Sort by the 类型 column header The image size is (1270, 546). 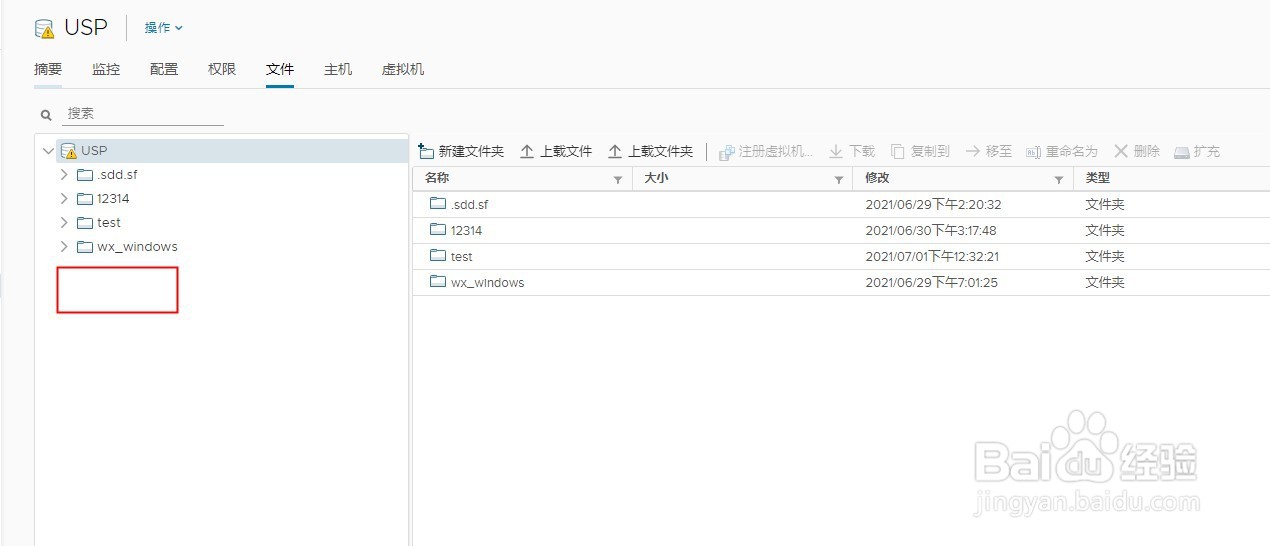(1098, 178)
